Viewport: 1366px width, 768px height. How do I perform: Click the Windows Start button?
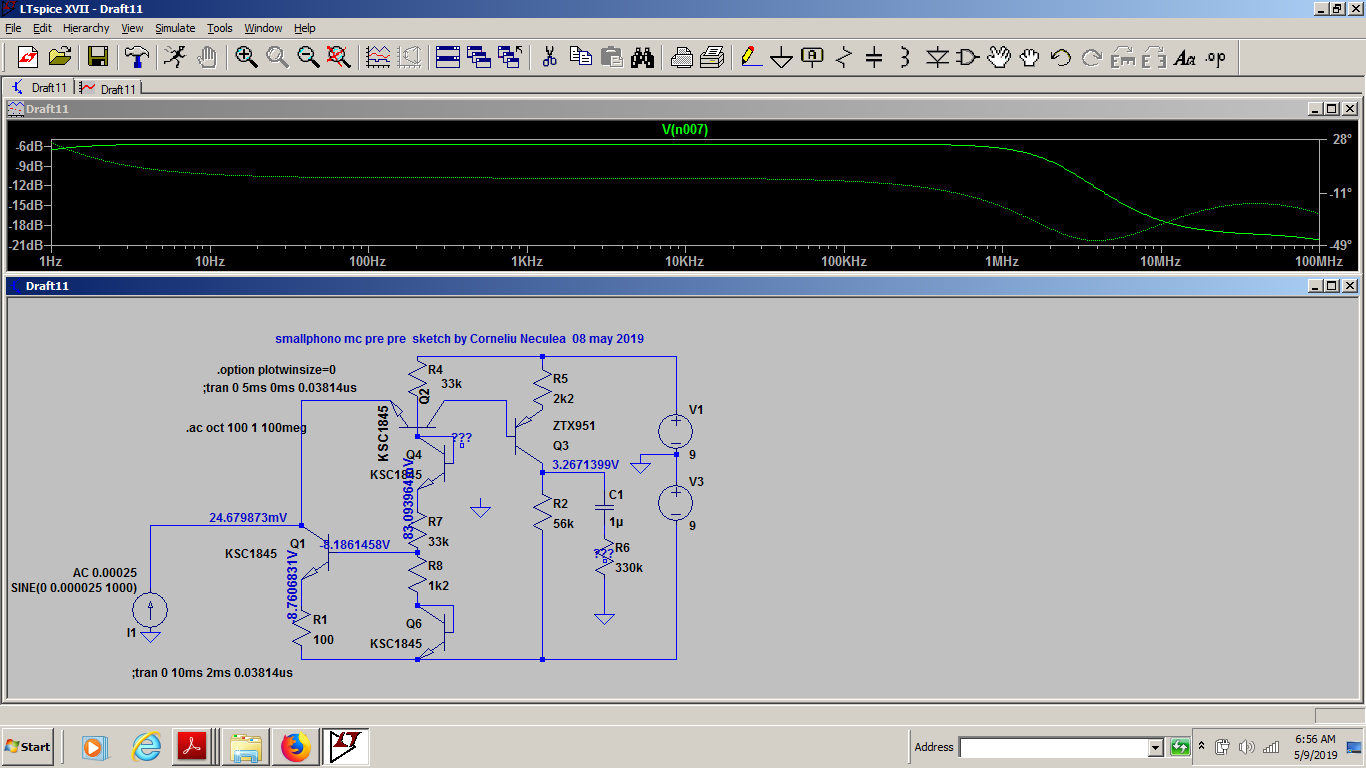(28, 746)
